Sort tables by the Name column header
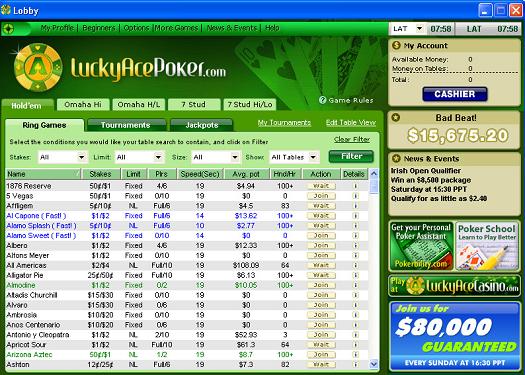525x375 pixels. click(x=43, y=174)
